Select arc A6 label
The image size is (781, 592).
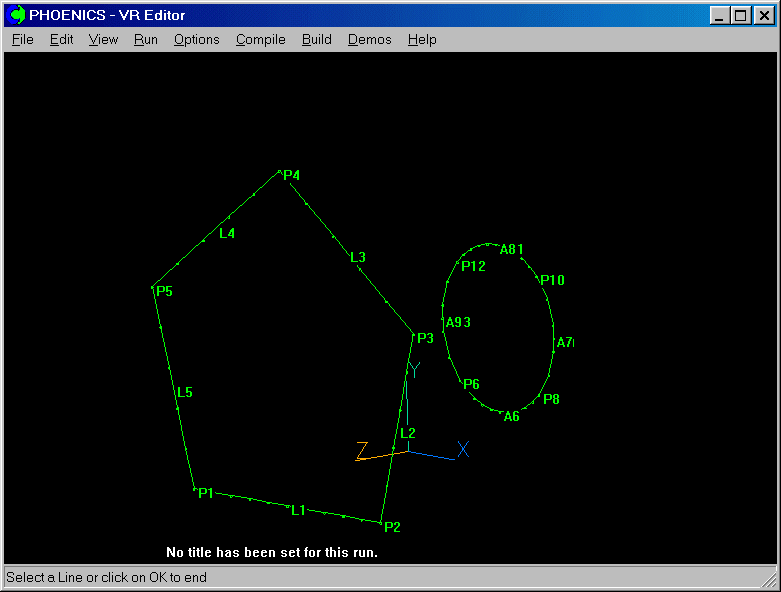(512, 416)
